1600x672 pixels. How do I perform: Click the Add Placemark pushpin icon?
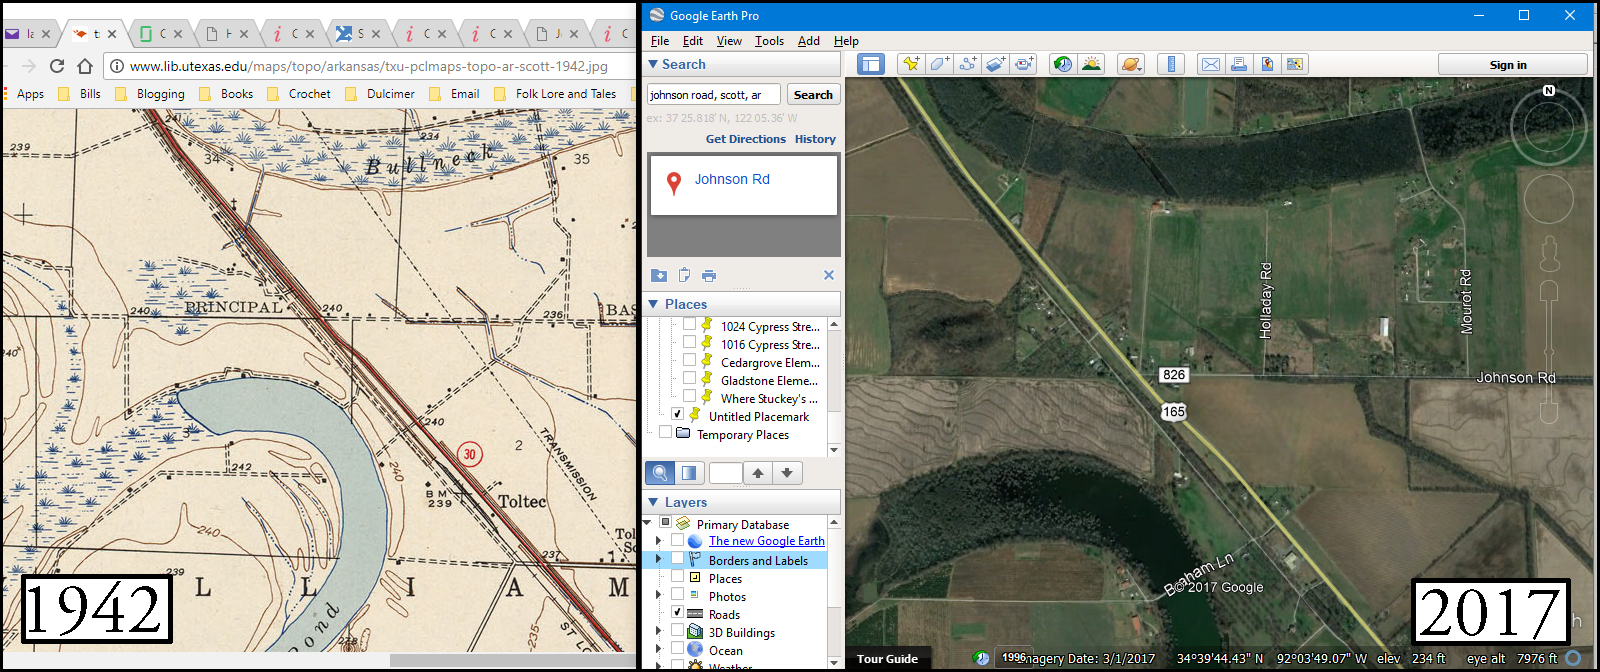click(910, 64)
